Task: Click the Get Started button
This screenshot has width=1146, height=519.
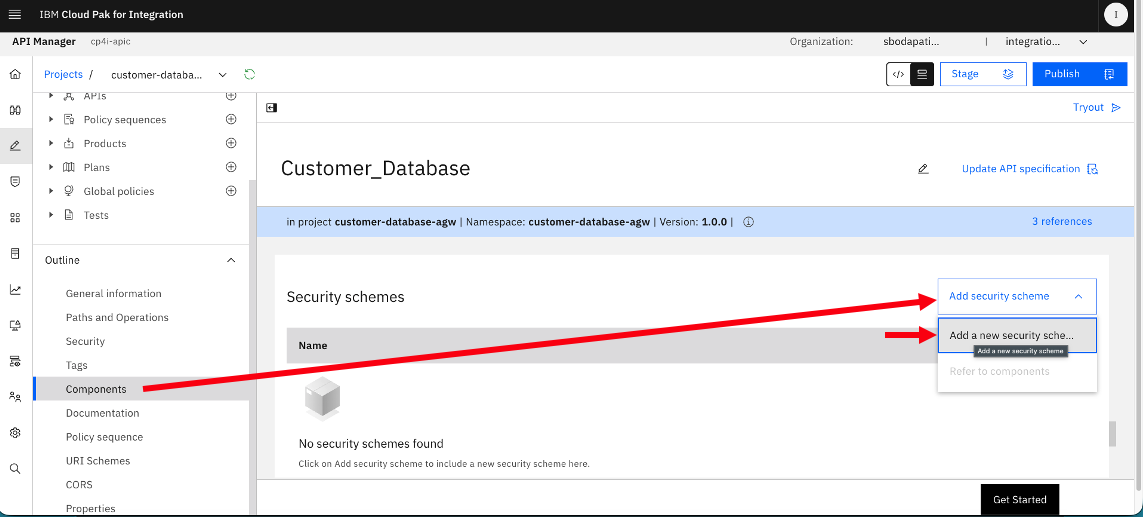Action: (x=1020, y=500)
